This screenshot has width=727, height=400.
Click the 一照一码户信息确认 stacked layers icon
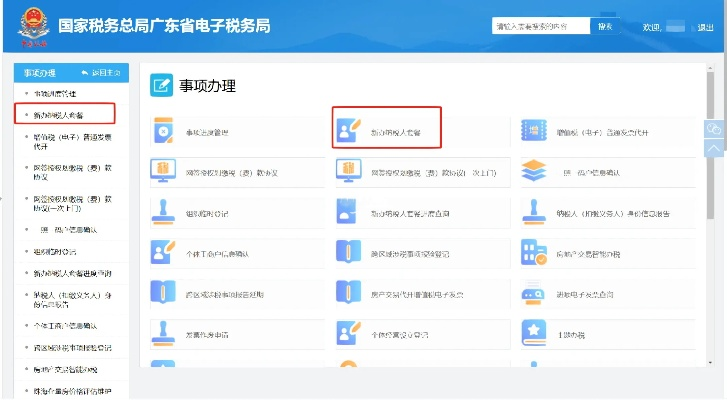click(x=534, y=171)
